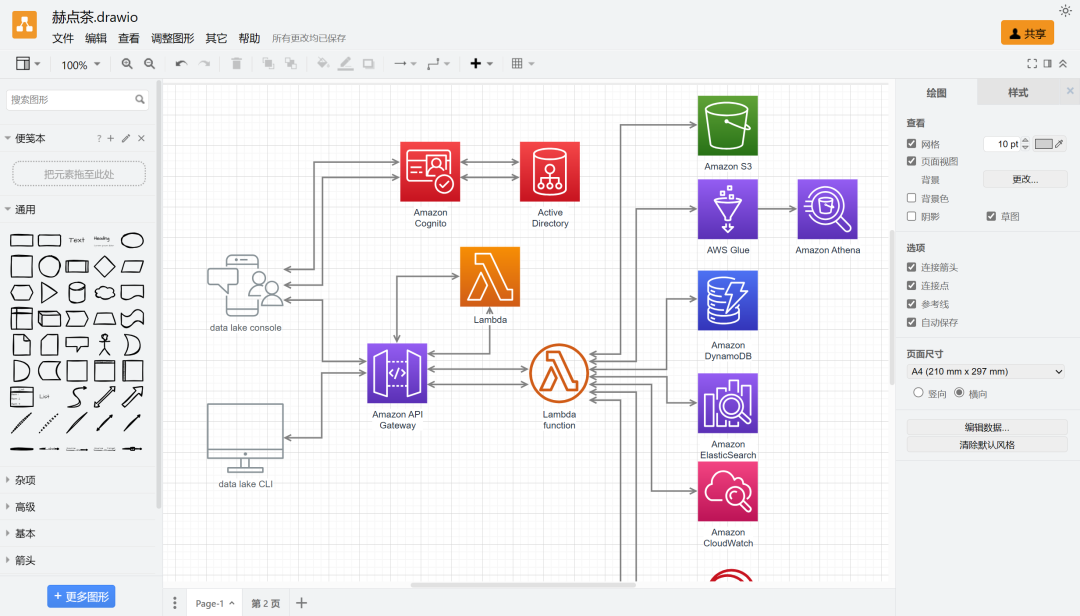Click the redo arrow icon
The image size is (1080, 616).
(x=205, y=63)
